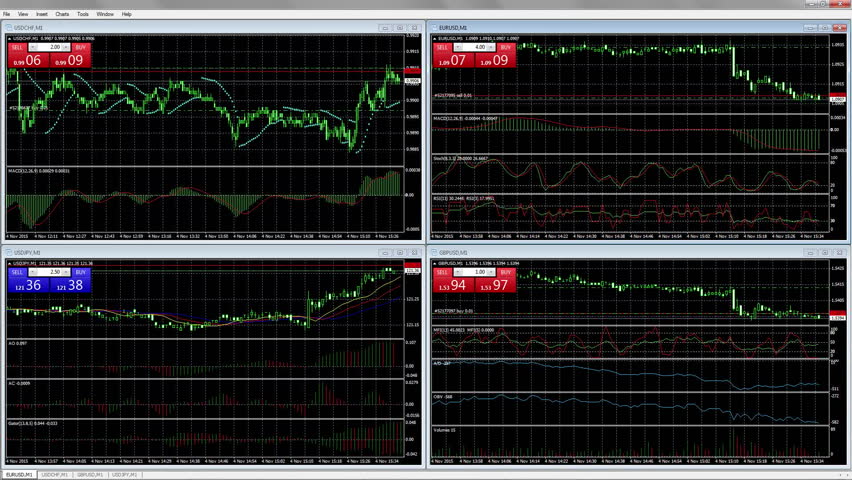Click the MACD label in USDCHF chart
The width and height of the screenshot is (852, 480).
(x=39, y=171)
